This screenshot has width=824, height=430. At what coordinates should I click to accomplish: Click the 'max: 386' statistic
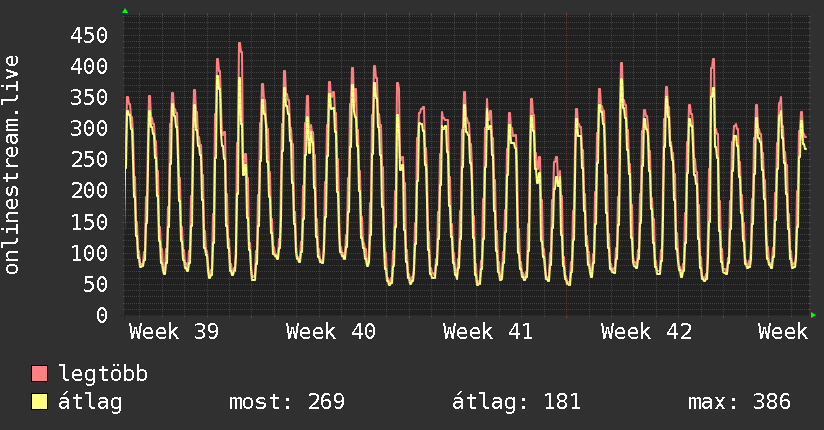739,402
